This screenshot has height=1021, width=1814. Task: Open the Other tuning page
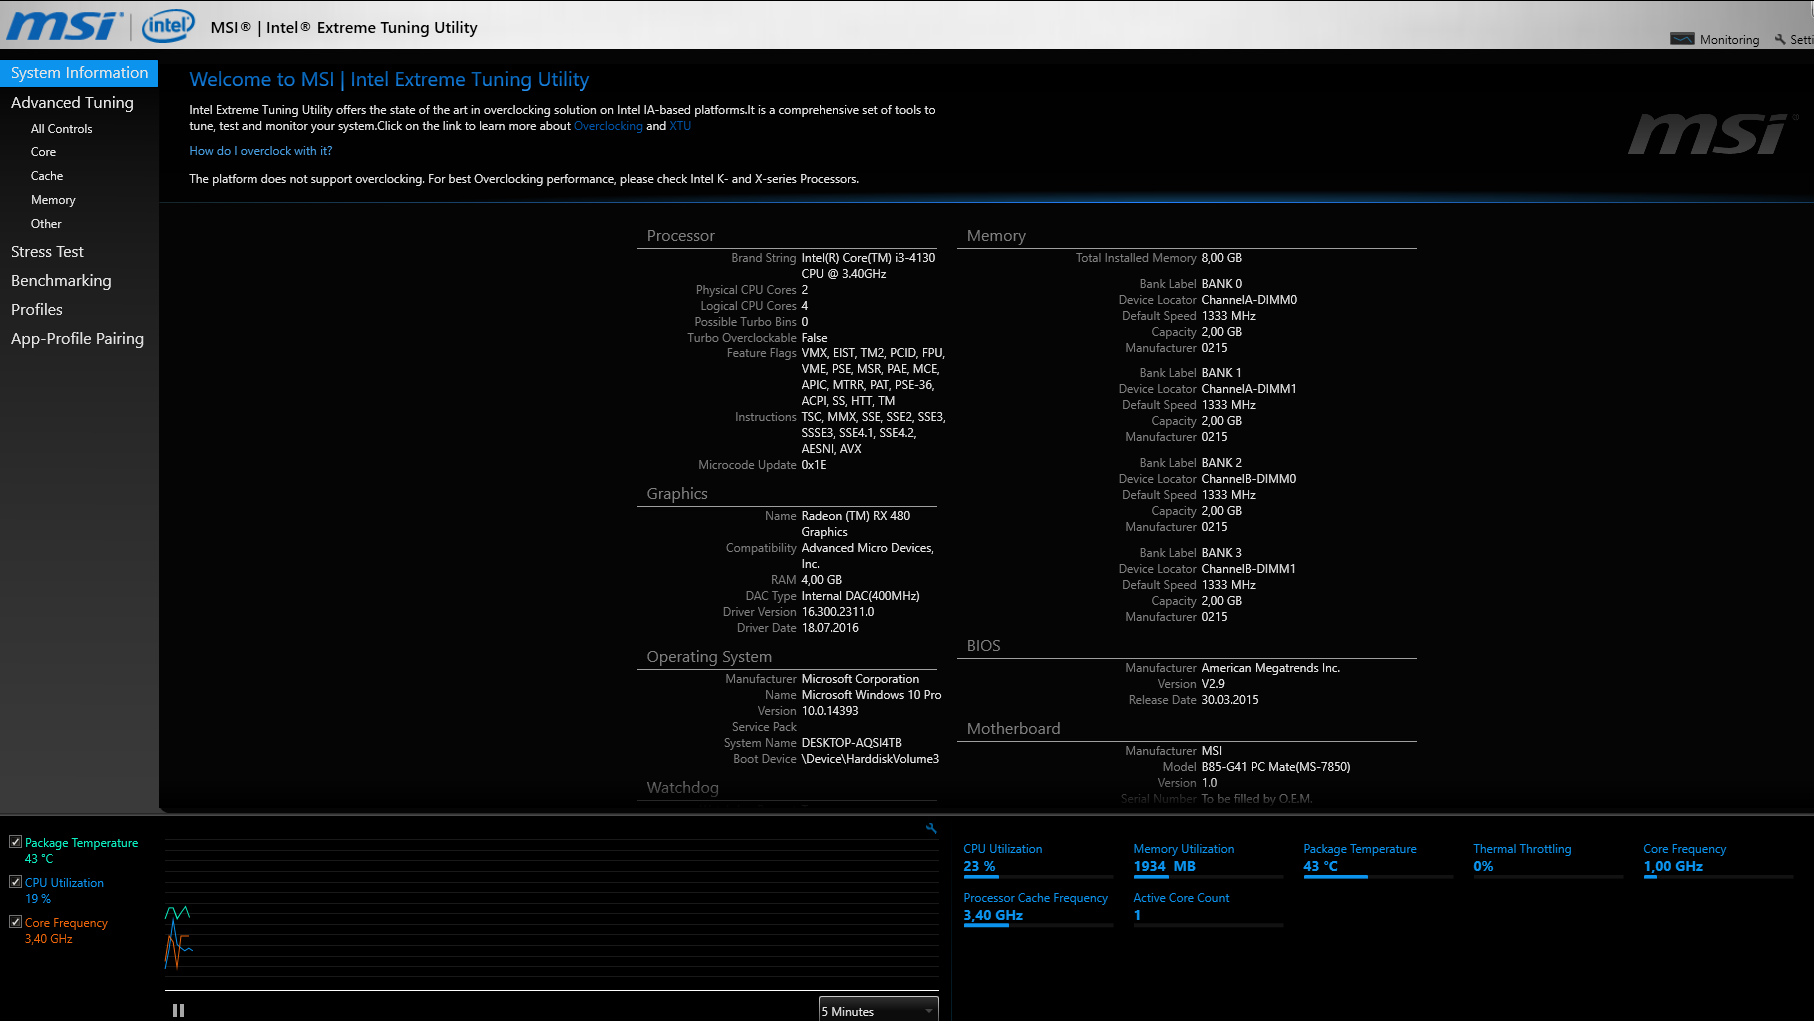click(46, 224)
